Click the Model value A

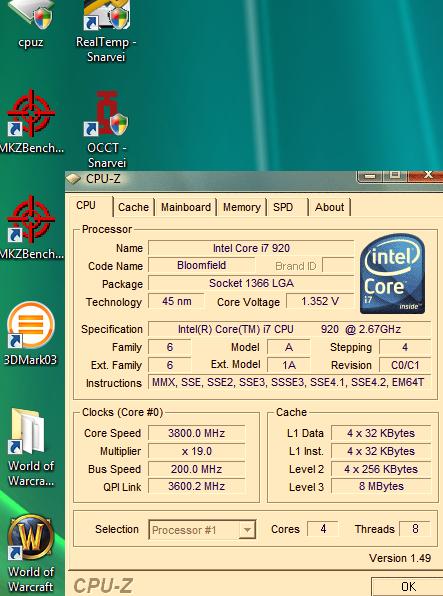tap(289, 347)
